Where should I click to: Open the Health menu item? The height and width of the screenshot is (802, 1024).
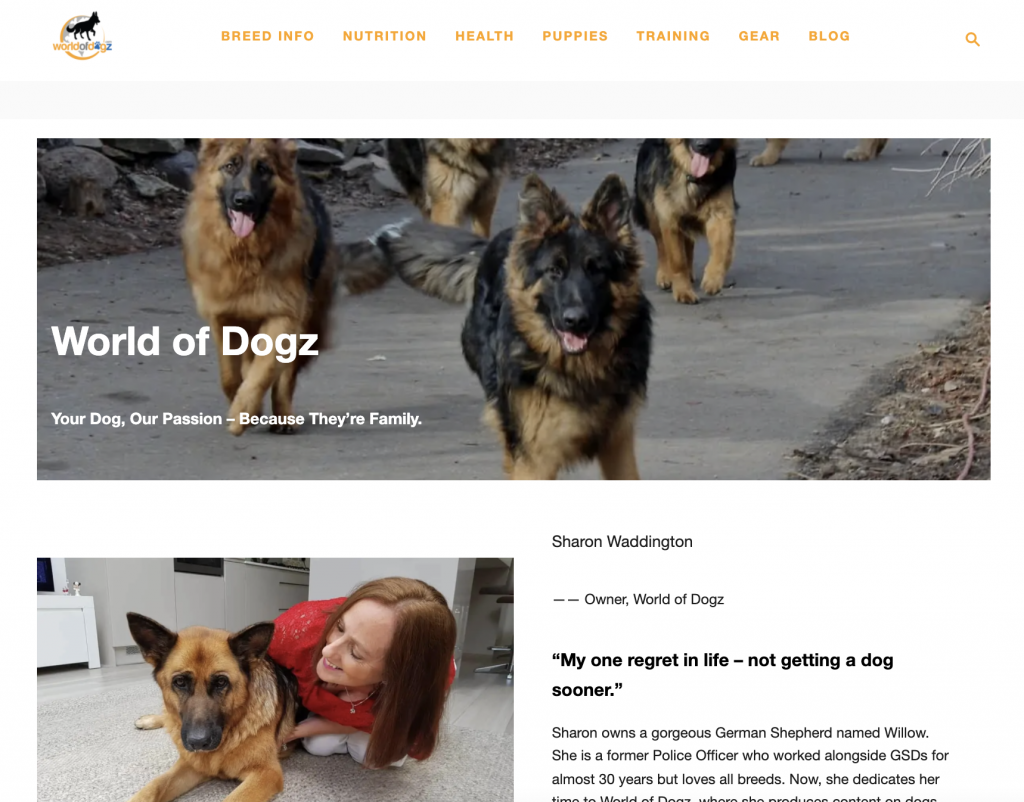(485, 37)
